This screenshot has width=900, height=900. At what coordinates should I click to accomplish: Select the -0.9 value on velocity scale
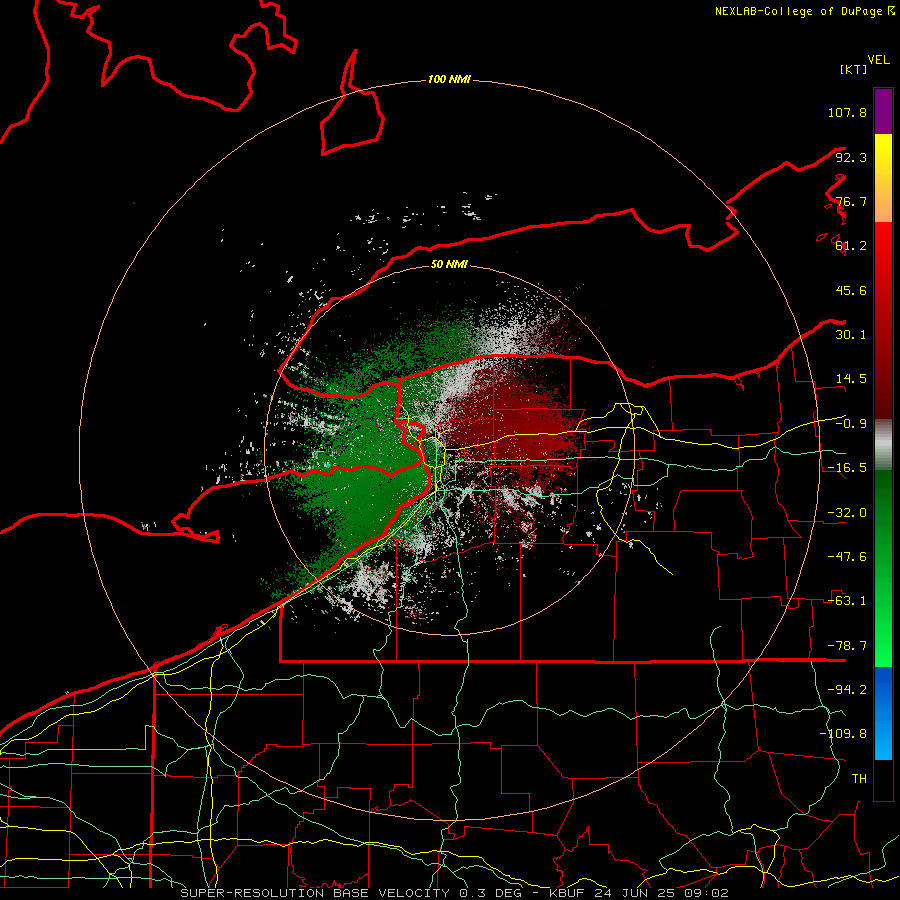(851, 424)
